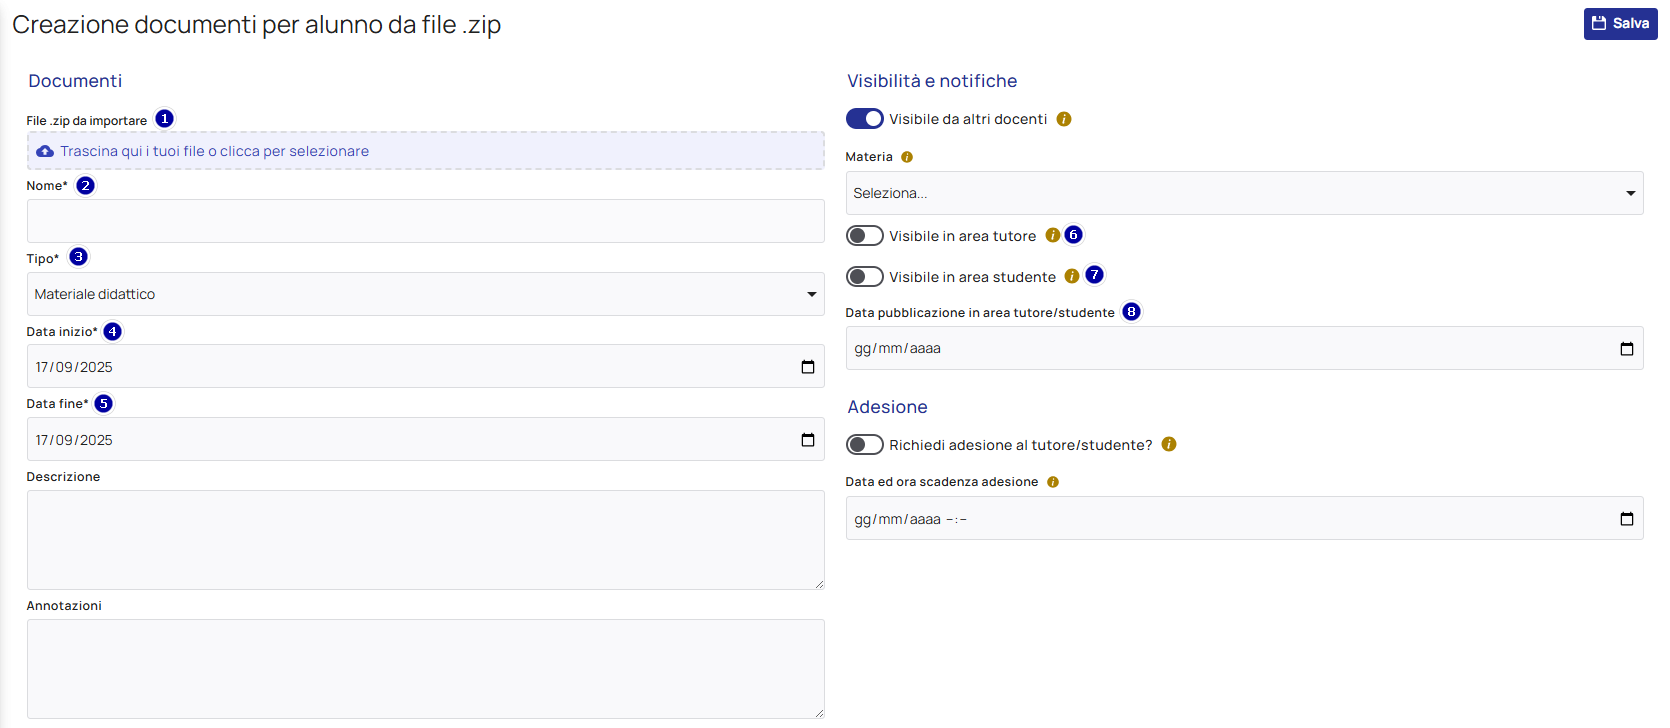This screenshot has height=728, width=1670.
Task: Enable Visibile in area tutore toggle
Action: 865,236
